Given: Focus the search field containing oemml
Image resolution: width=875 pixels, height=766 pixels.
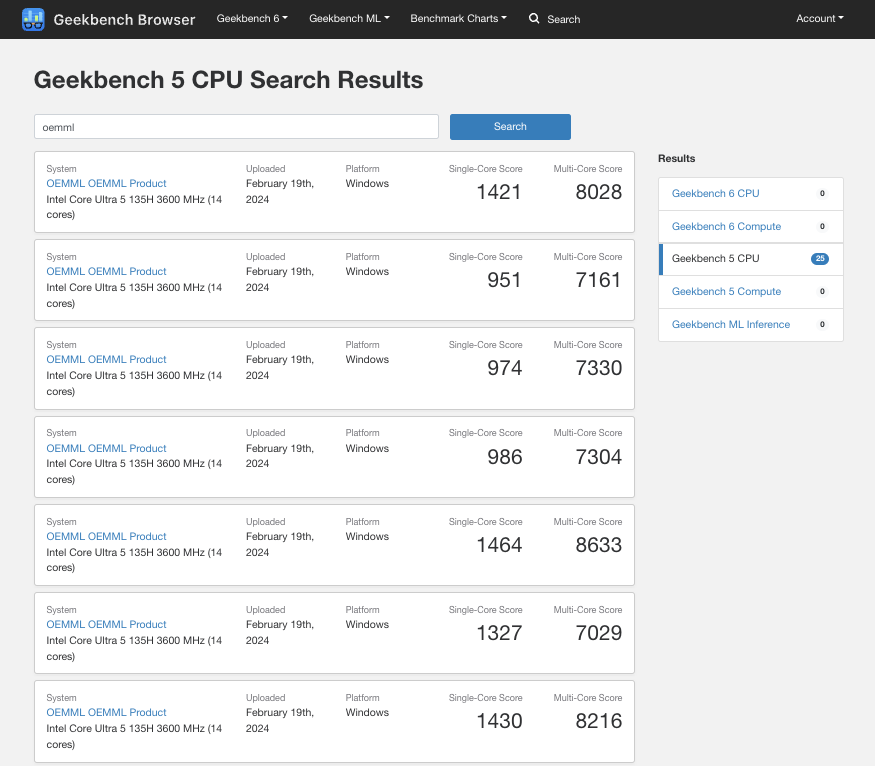Looking at the screenshot, I should click(x=236, y=127).
